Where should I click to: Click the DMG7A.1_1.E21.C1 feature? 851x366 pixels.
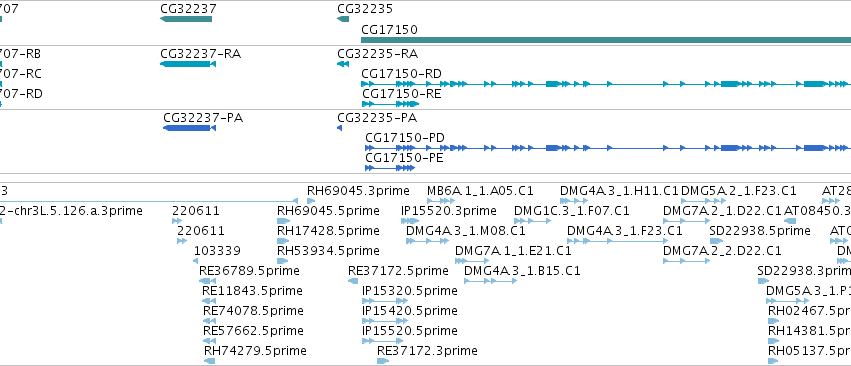472,261
